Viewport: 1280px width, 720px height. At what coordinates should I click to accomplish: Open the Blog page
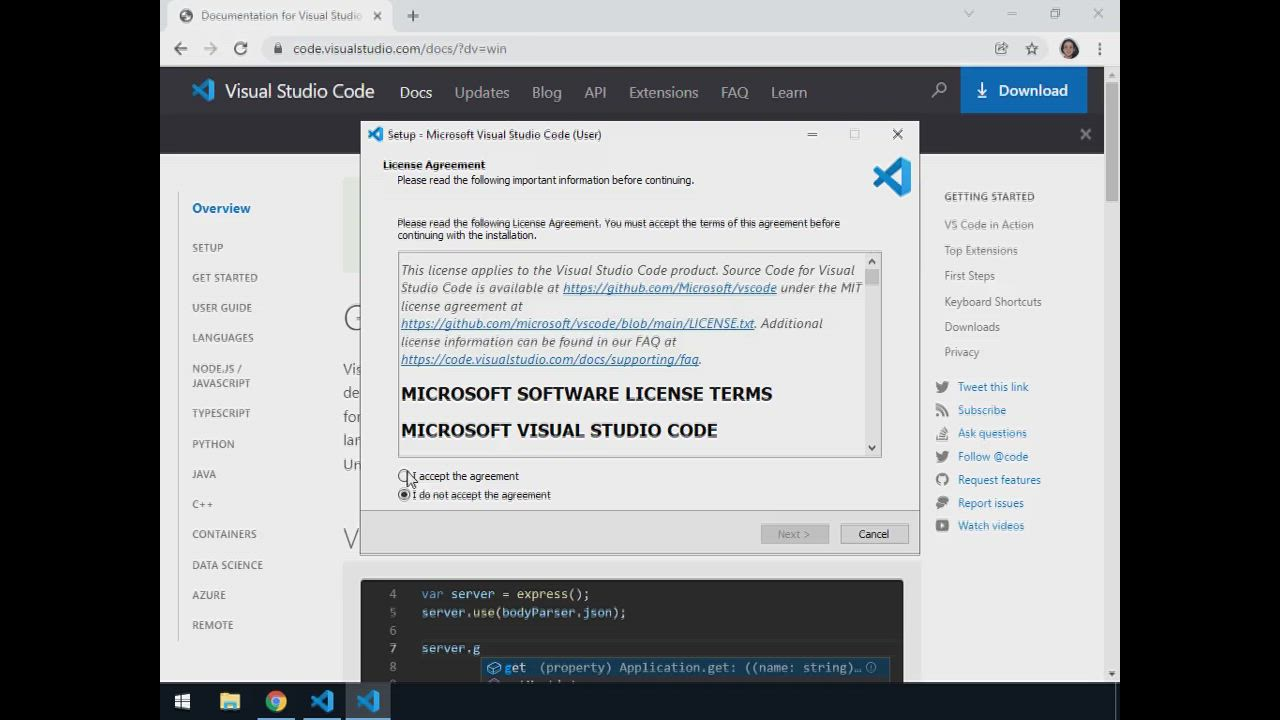coord(547,92)
